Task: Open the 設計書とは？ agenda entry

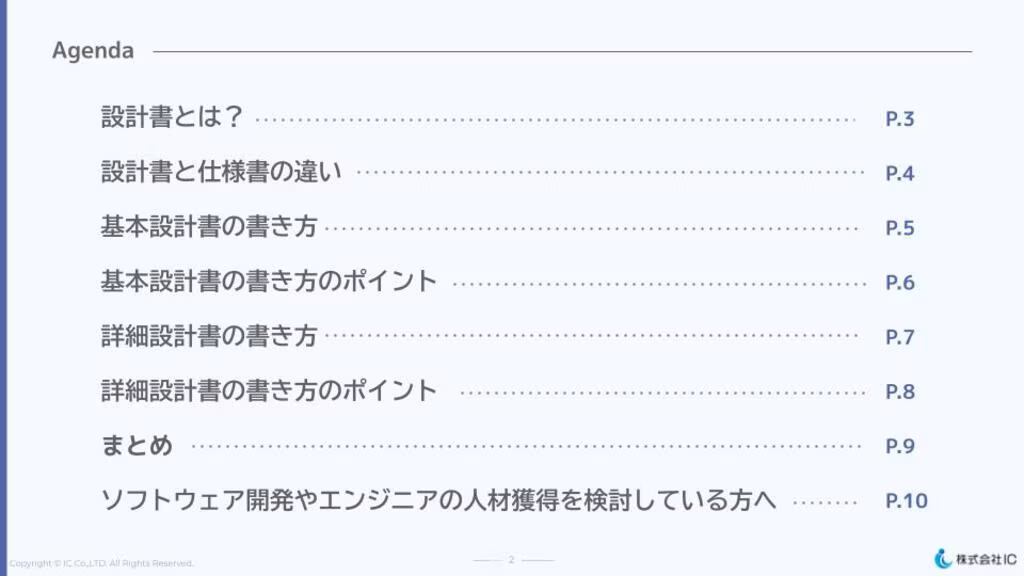Action: point(173,117)
